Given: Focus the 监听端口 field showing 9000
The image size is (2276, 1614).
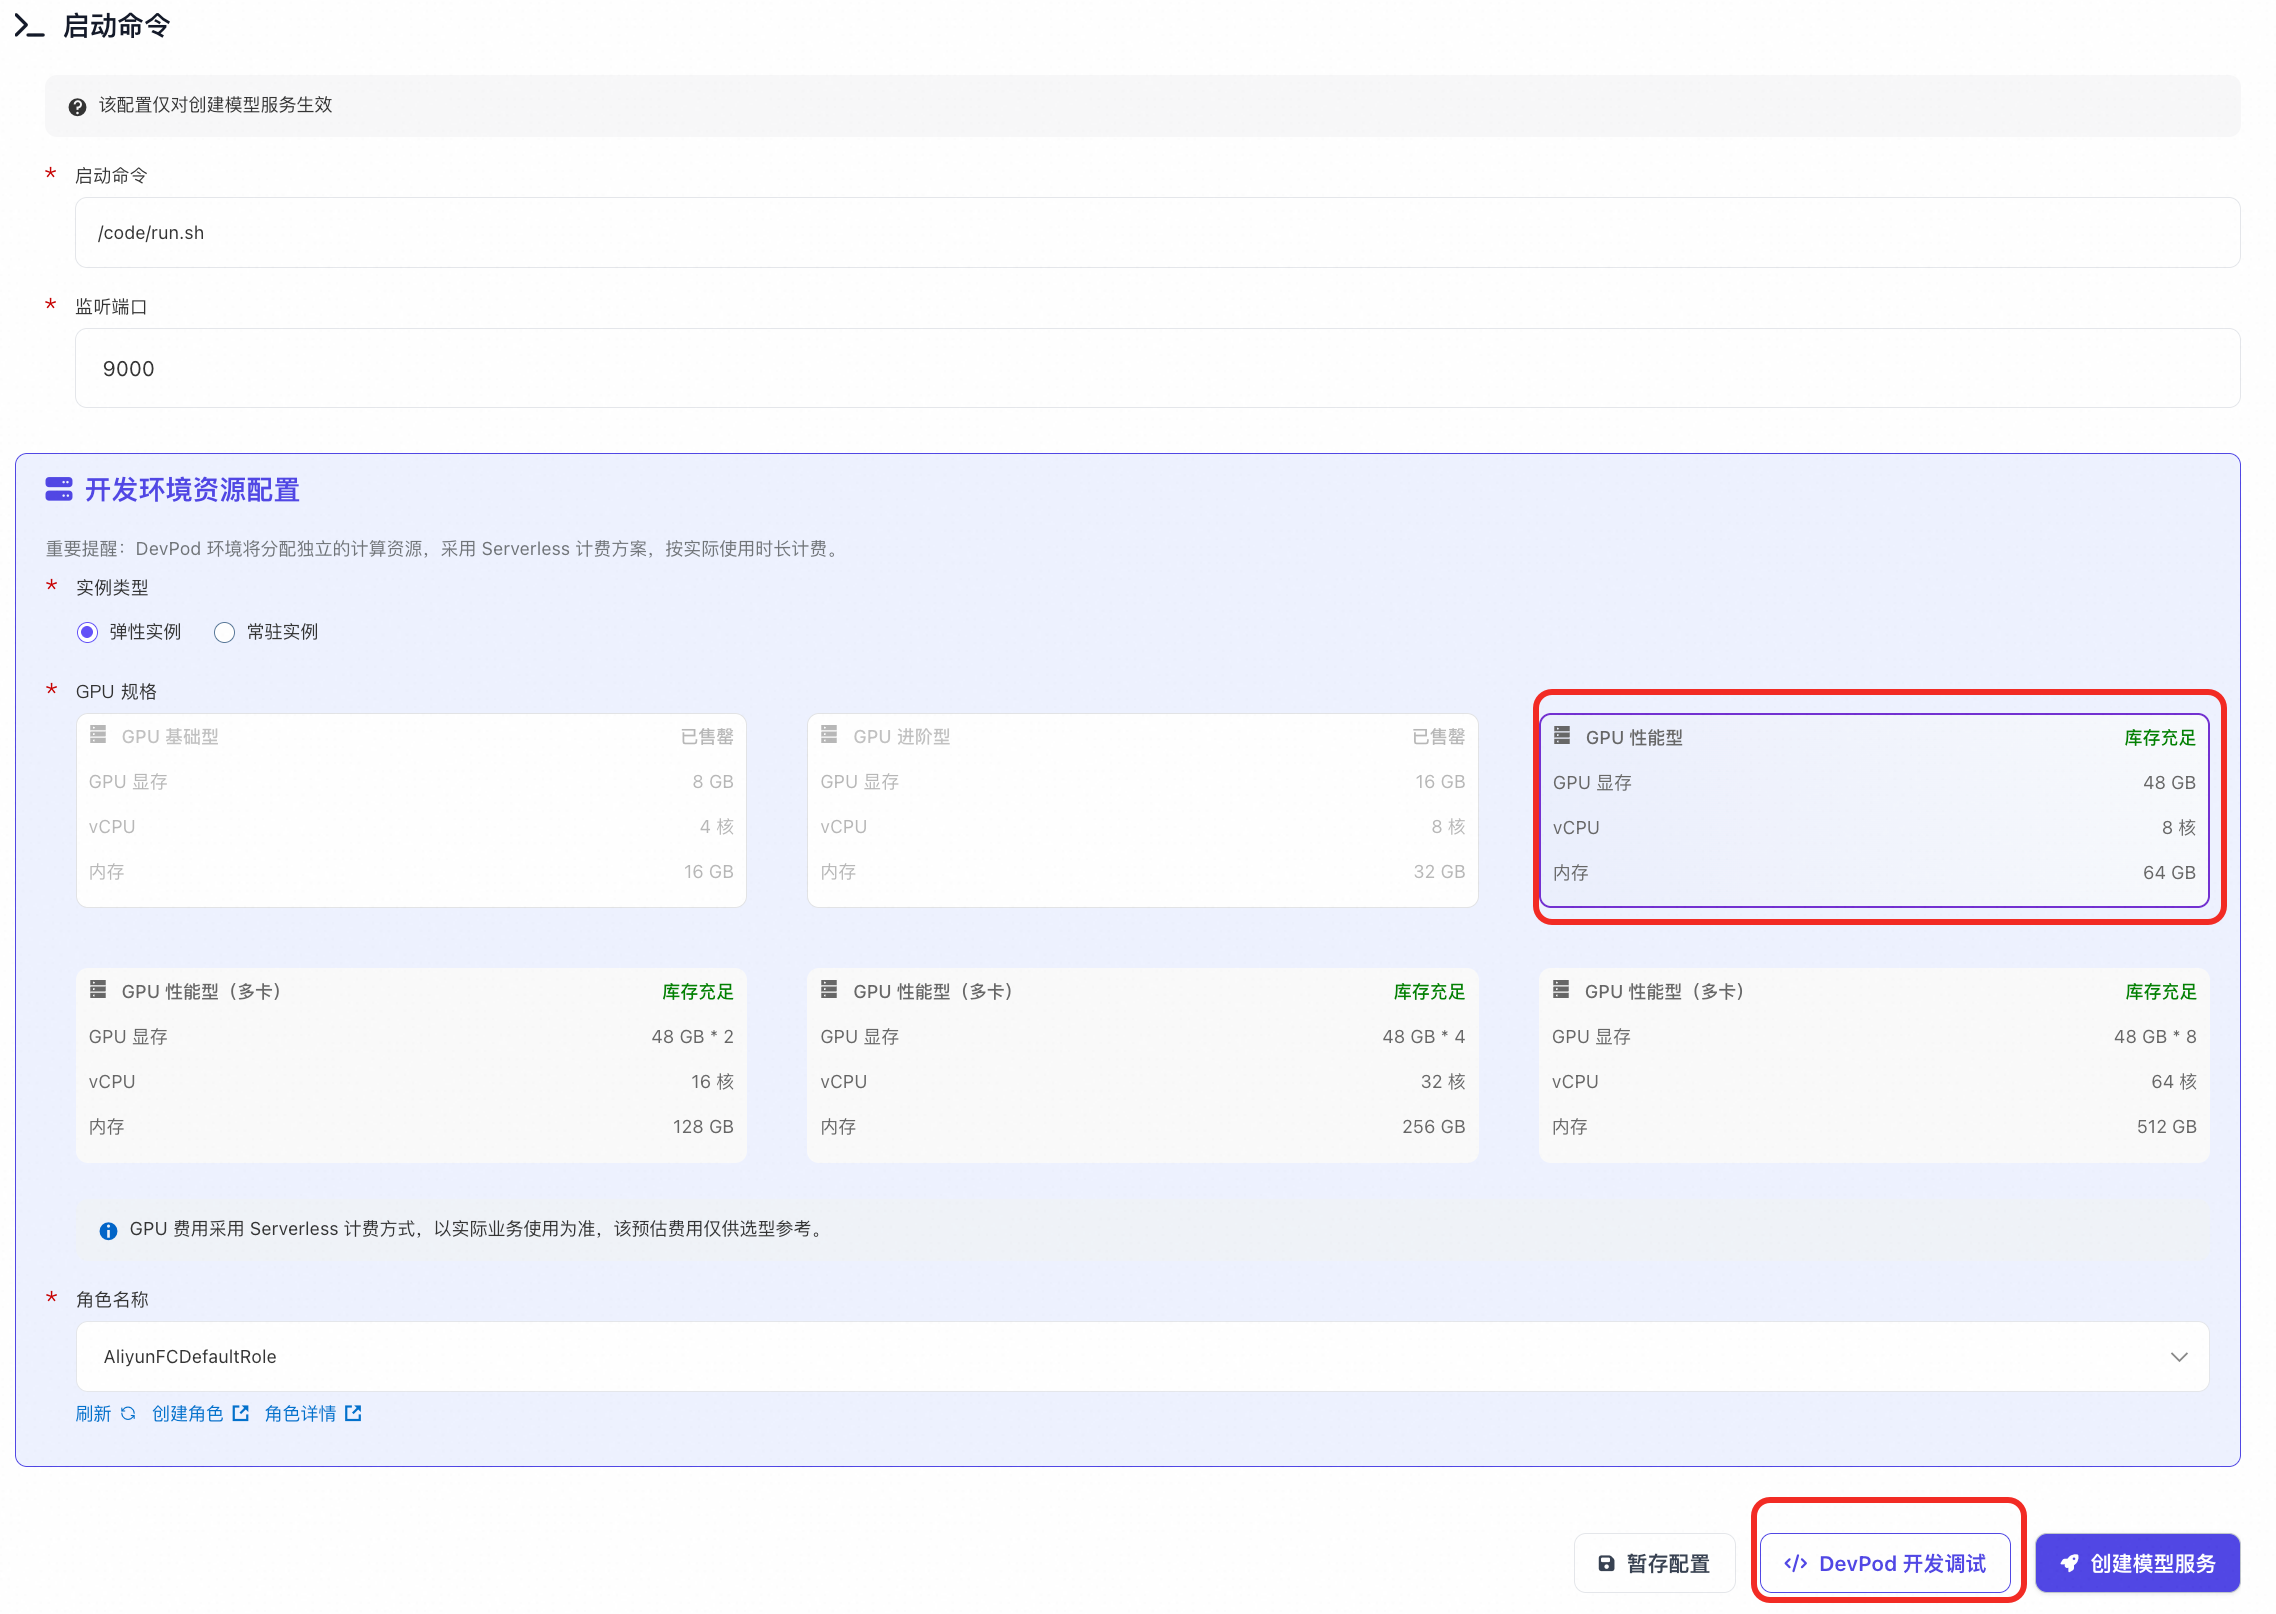Looking at the screenshot, I should tap(1156, 368).
